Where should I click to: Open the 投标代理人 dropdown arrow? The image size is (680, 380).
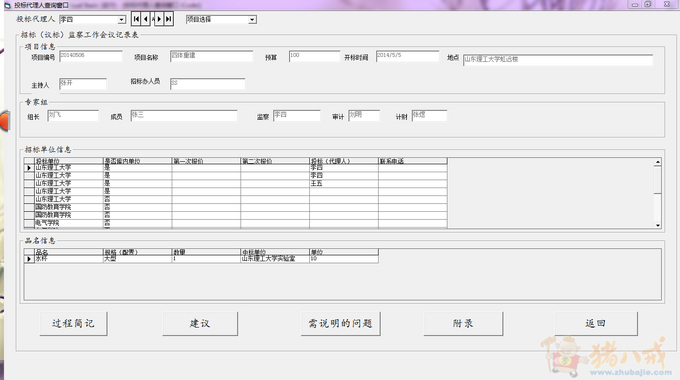point(122,20)
